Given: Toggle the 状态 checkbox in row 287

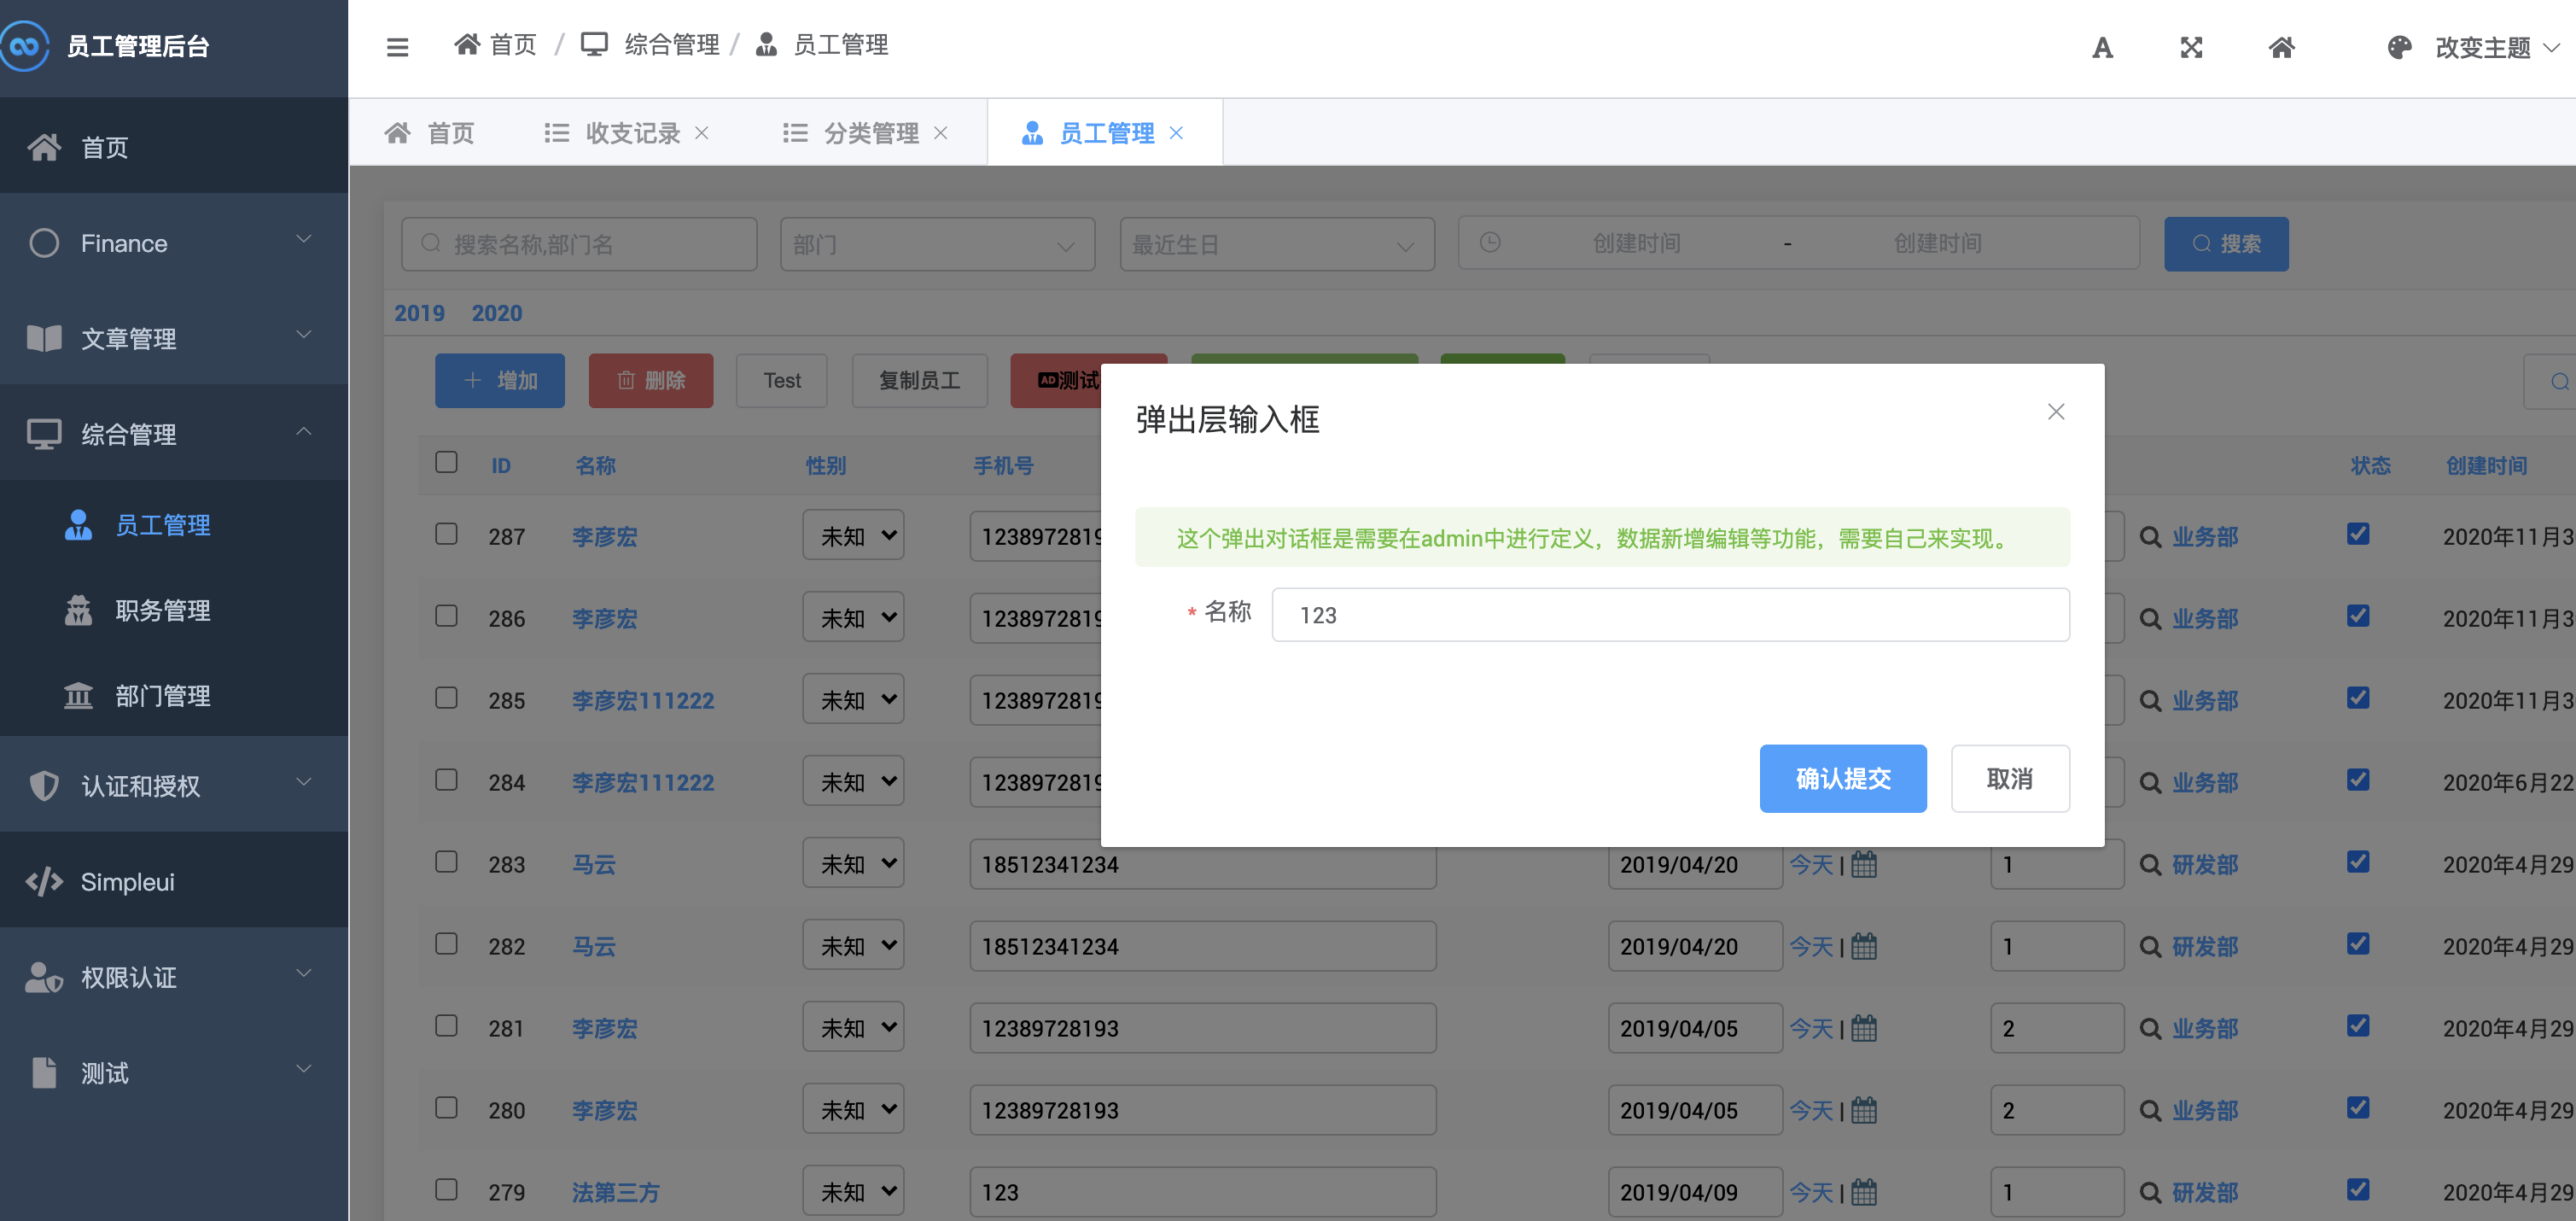Looking at the screenshot, I should pyautogui.click(x=2358, y=533).
